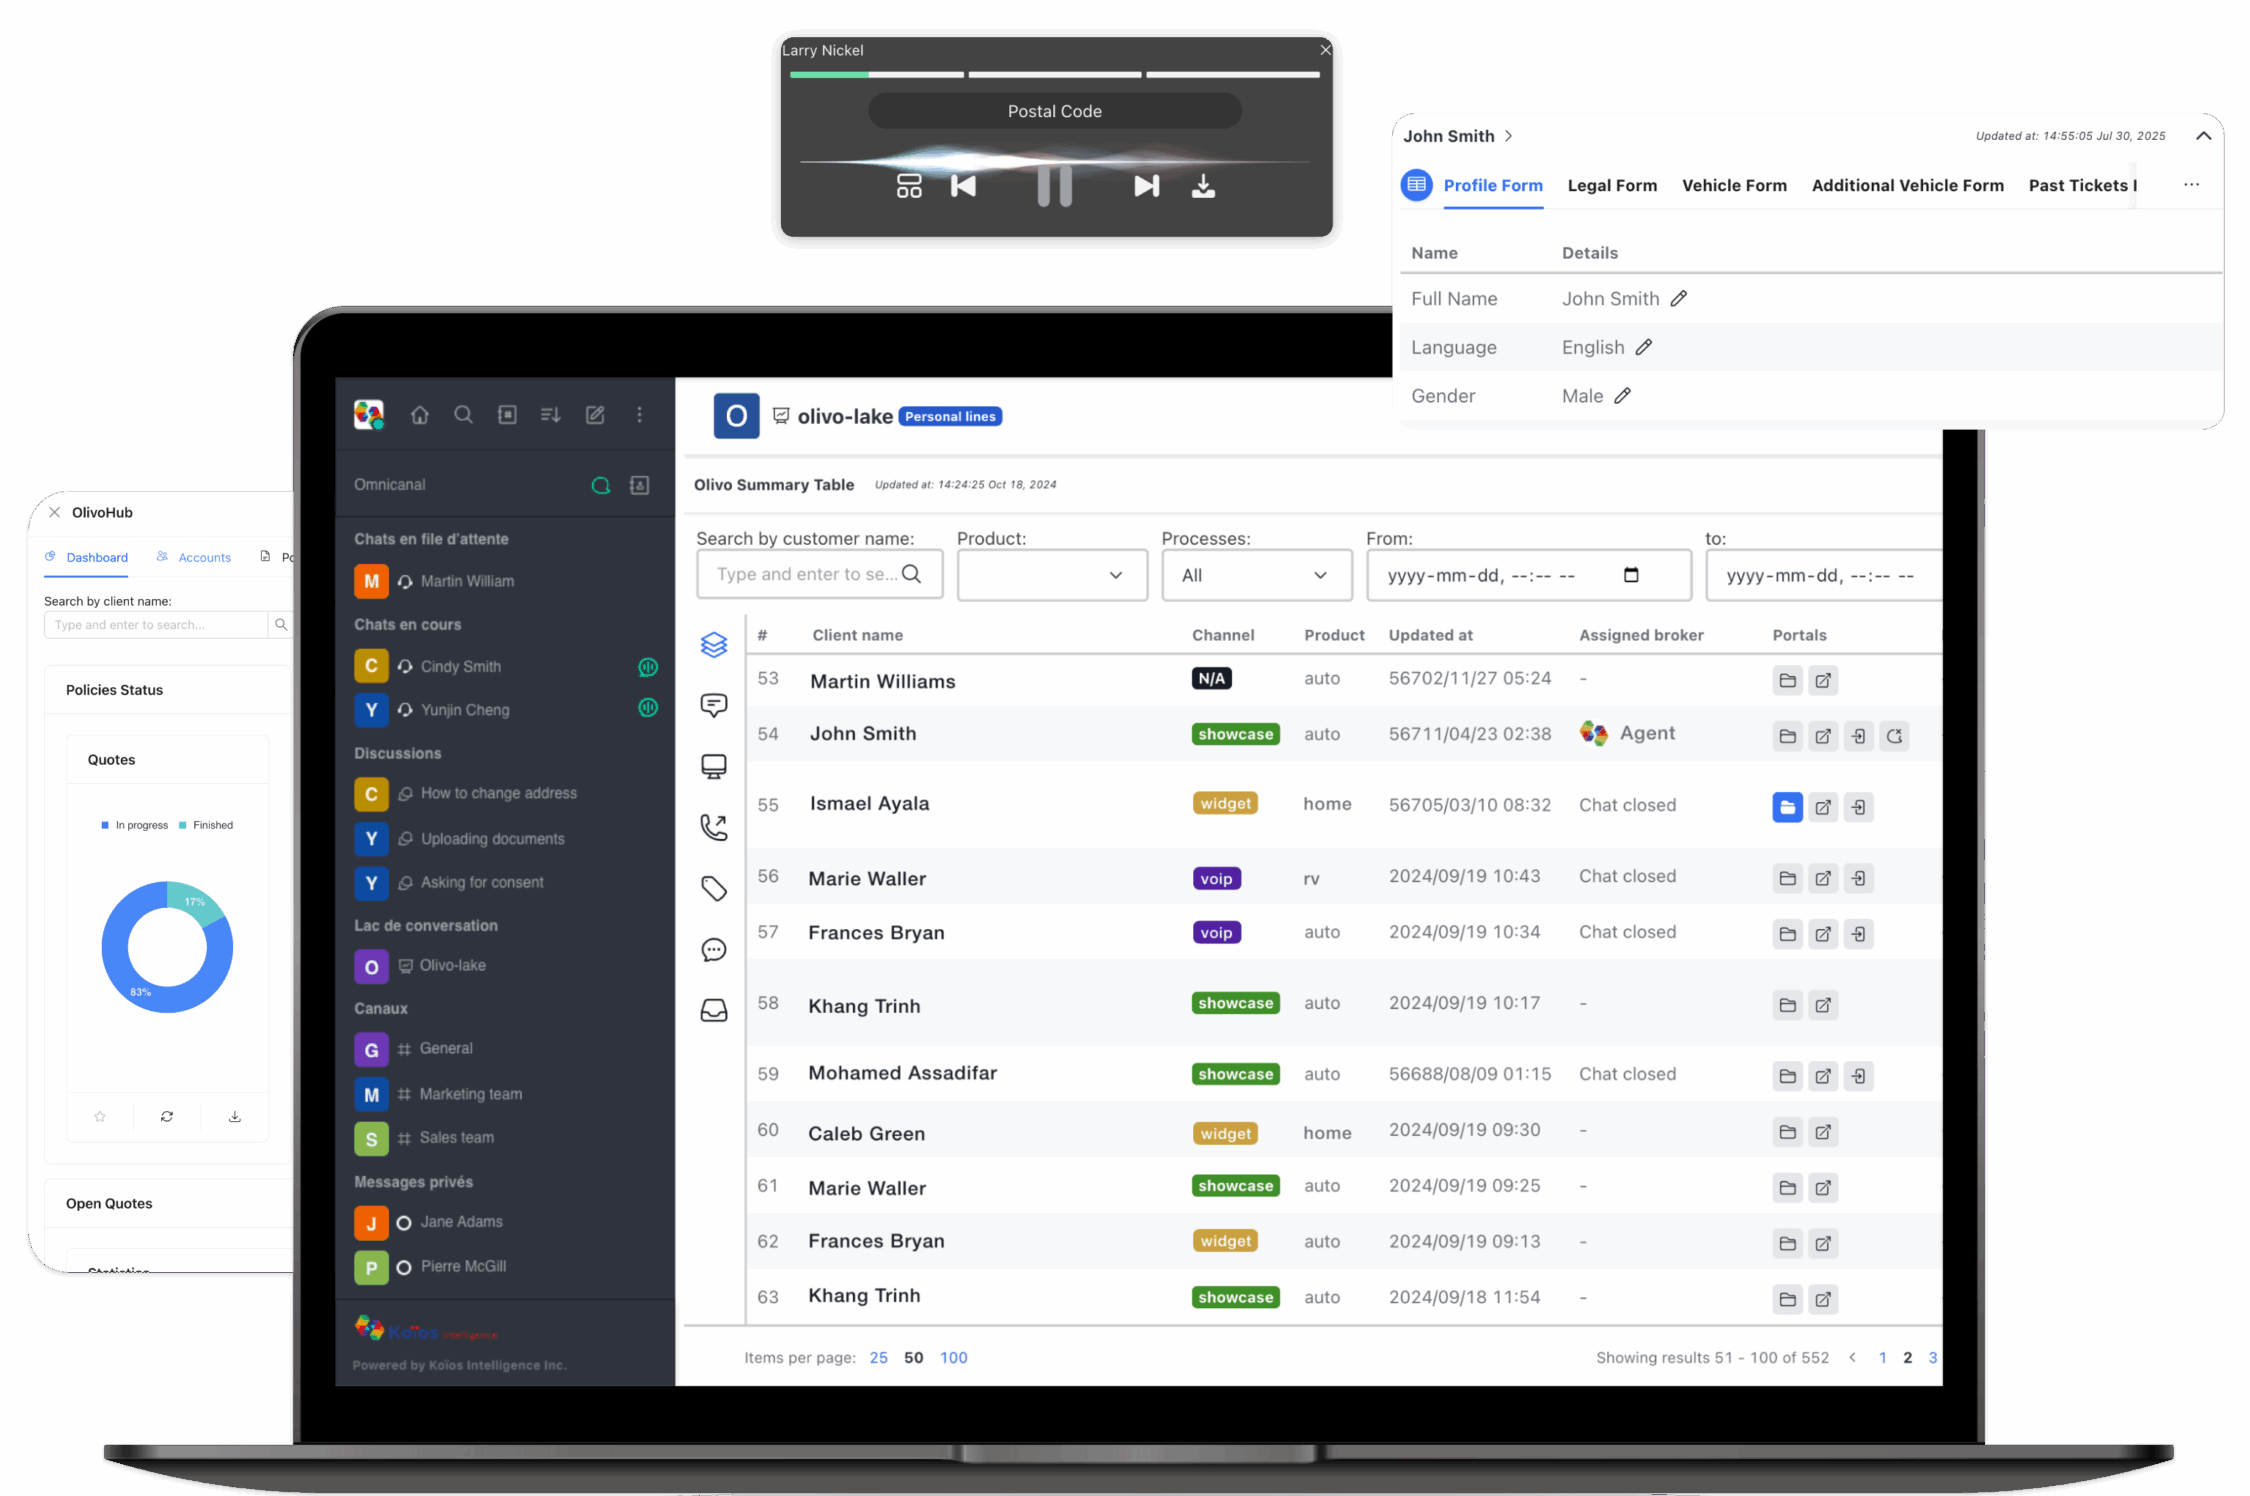This screenshot has height=1496, width=2250.
Task: Edit the Full Name field pencil
Action: pos(1679,298)
